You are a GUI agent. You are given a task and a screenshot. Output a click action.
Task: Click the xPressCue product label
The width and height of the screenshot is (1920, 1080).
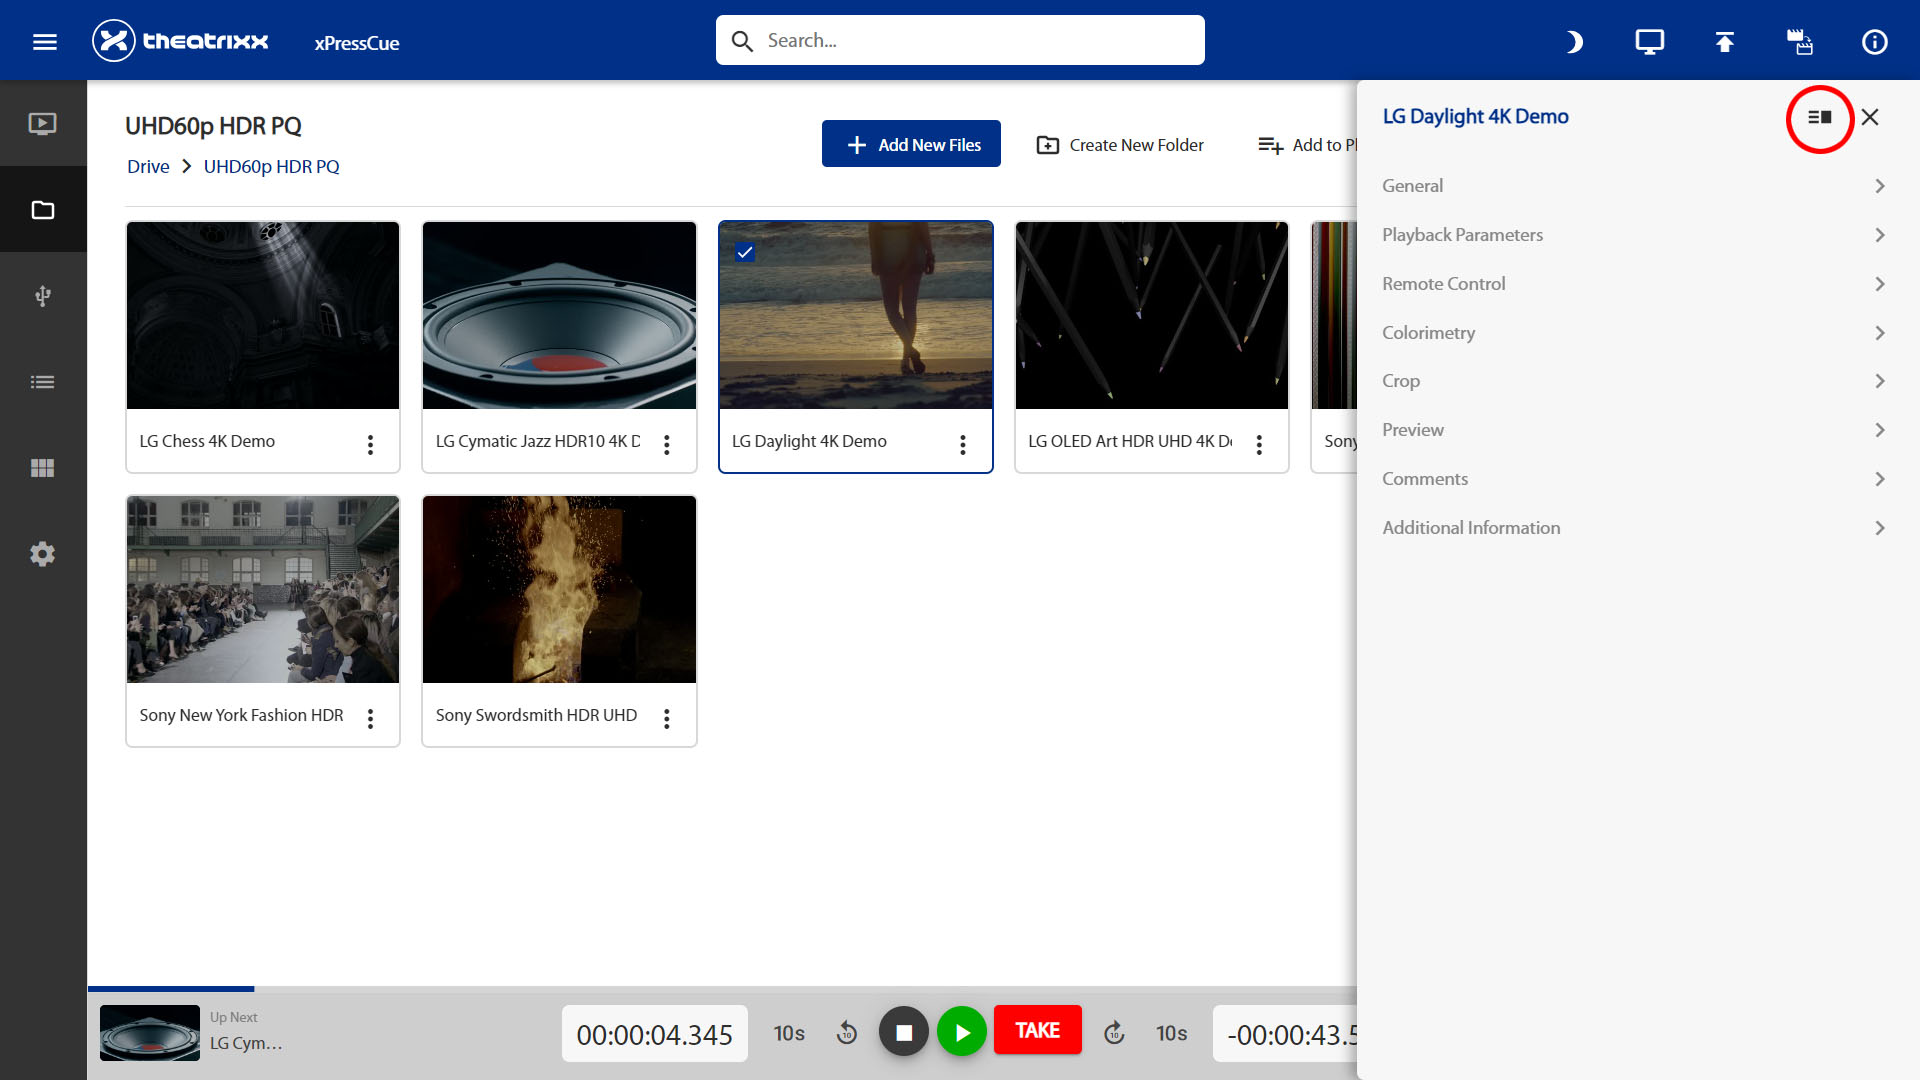[357, 43]
